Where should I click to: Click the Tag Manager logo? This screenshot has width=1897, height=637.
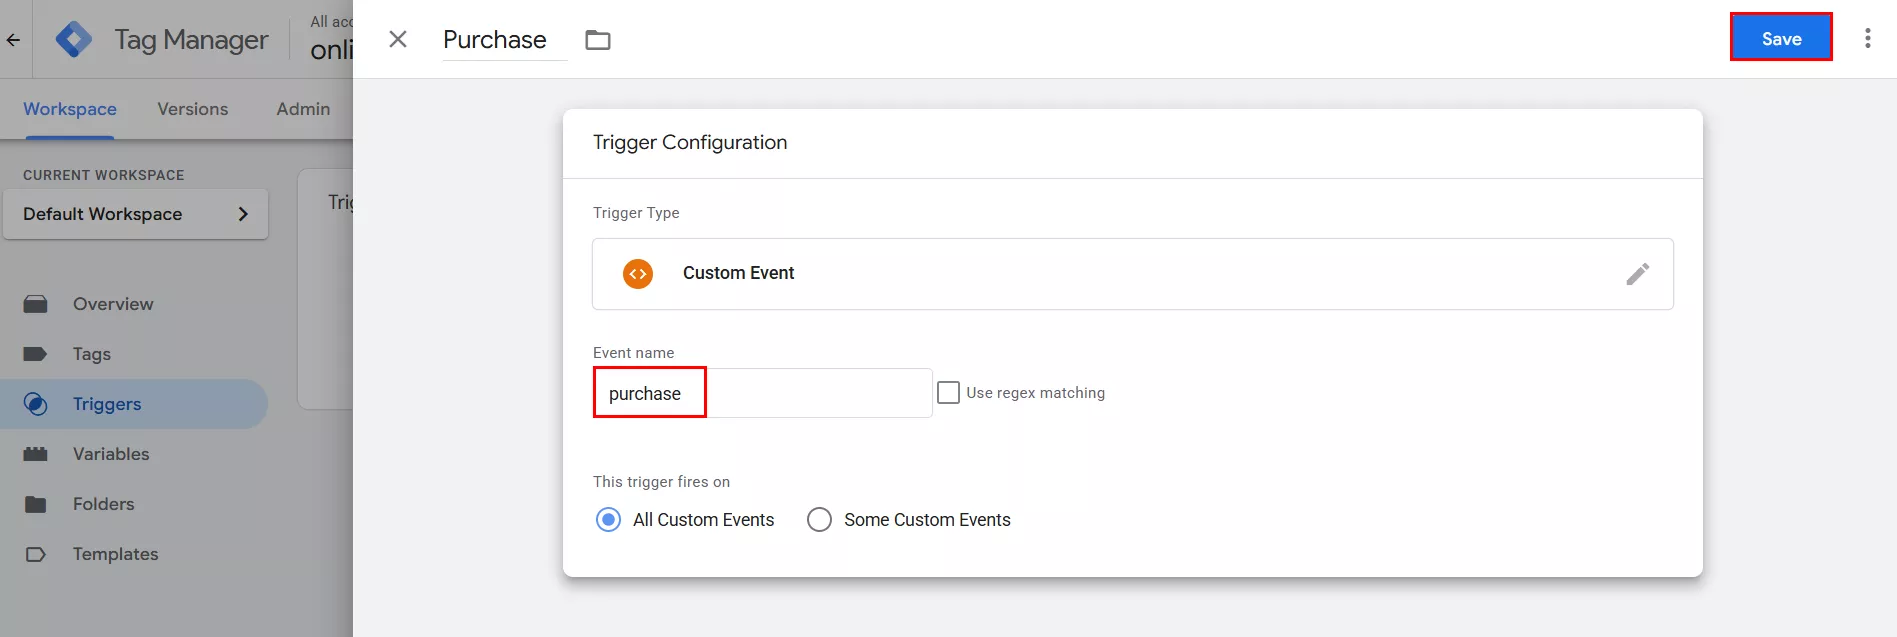tap(74, 40)
